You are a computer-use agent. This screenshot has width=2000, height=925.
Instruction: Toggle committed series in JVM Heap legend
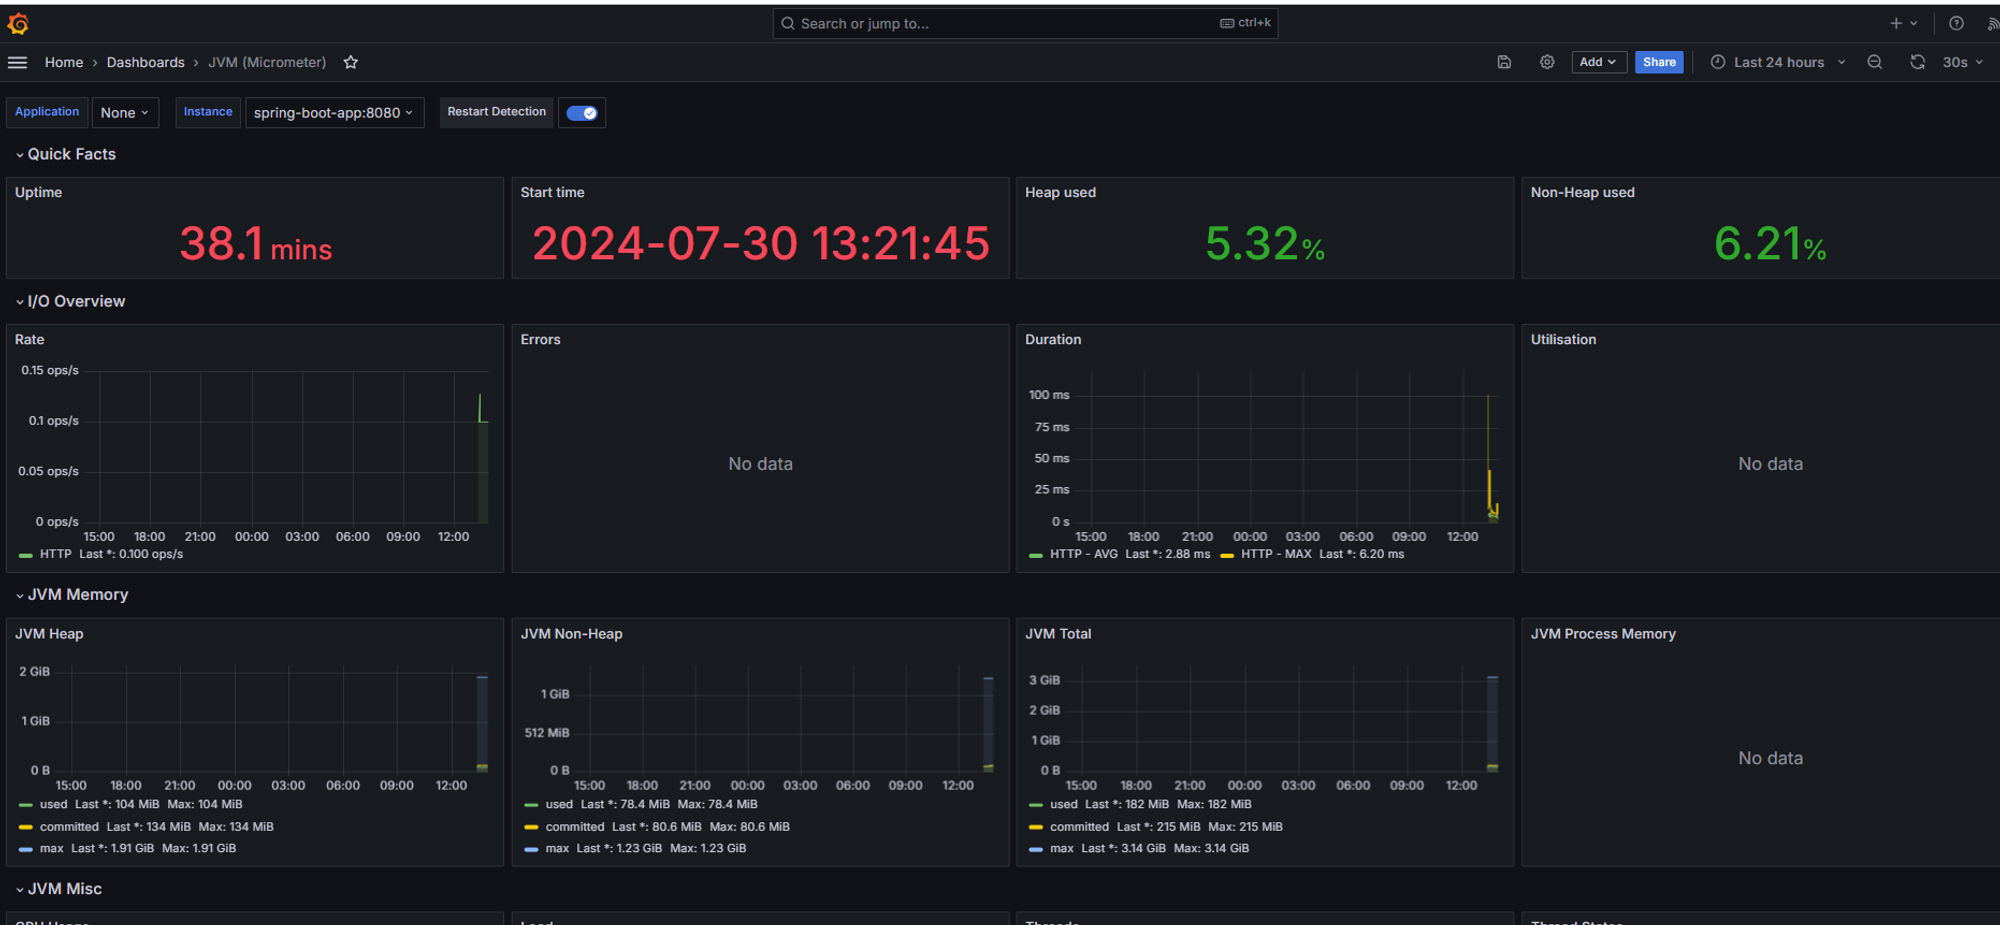click(69, 827)
